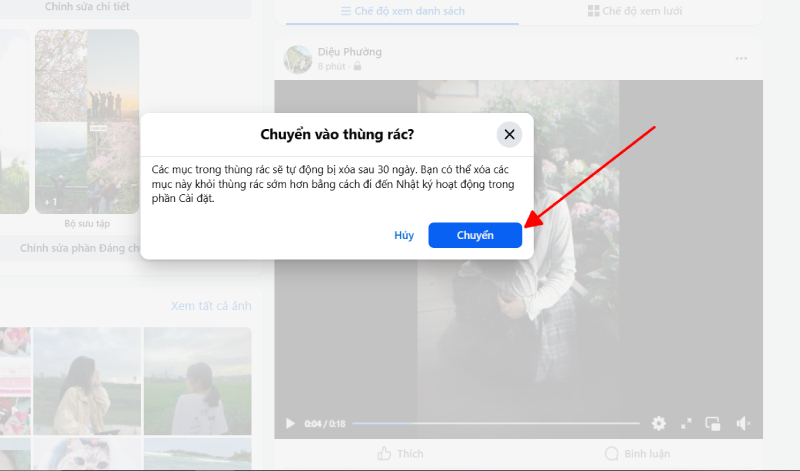Screen dimensions: 800x471
Task: Open the Bộ sưu tập featured collection thumbnail
Action: tap(87, 121)
